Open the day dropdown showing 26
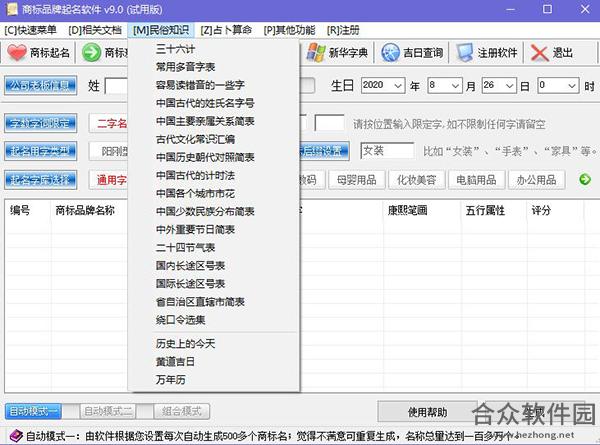Viewport: 600px width, 445px height. (509, 85)
